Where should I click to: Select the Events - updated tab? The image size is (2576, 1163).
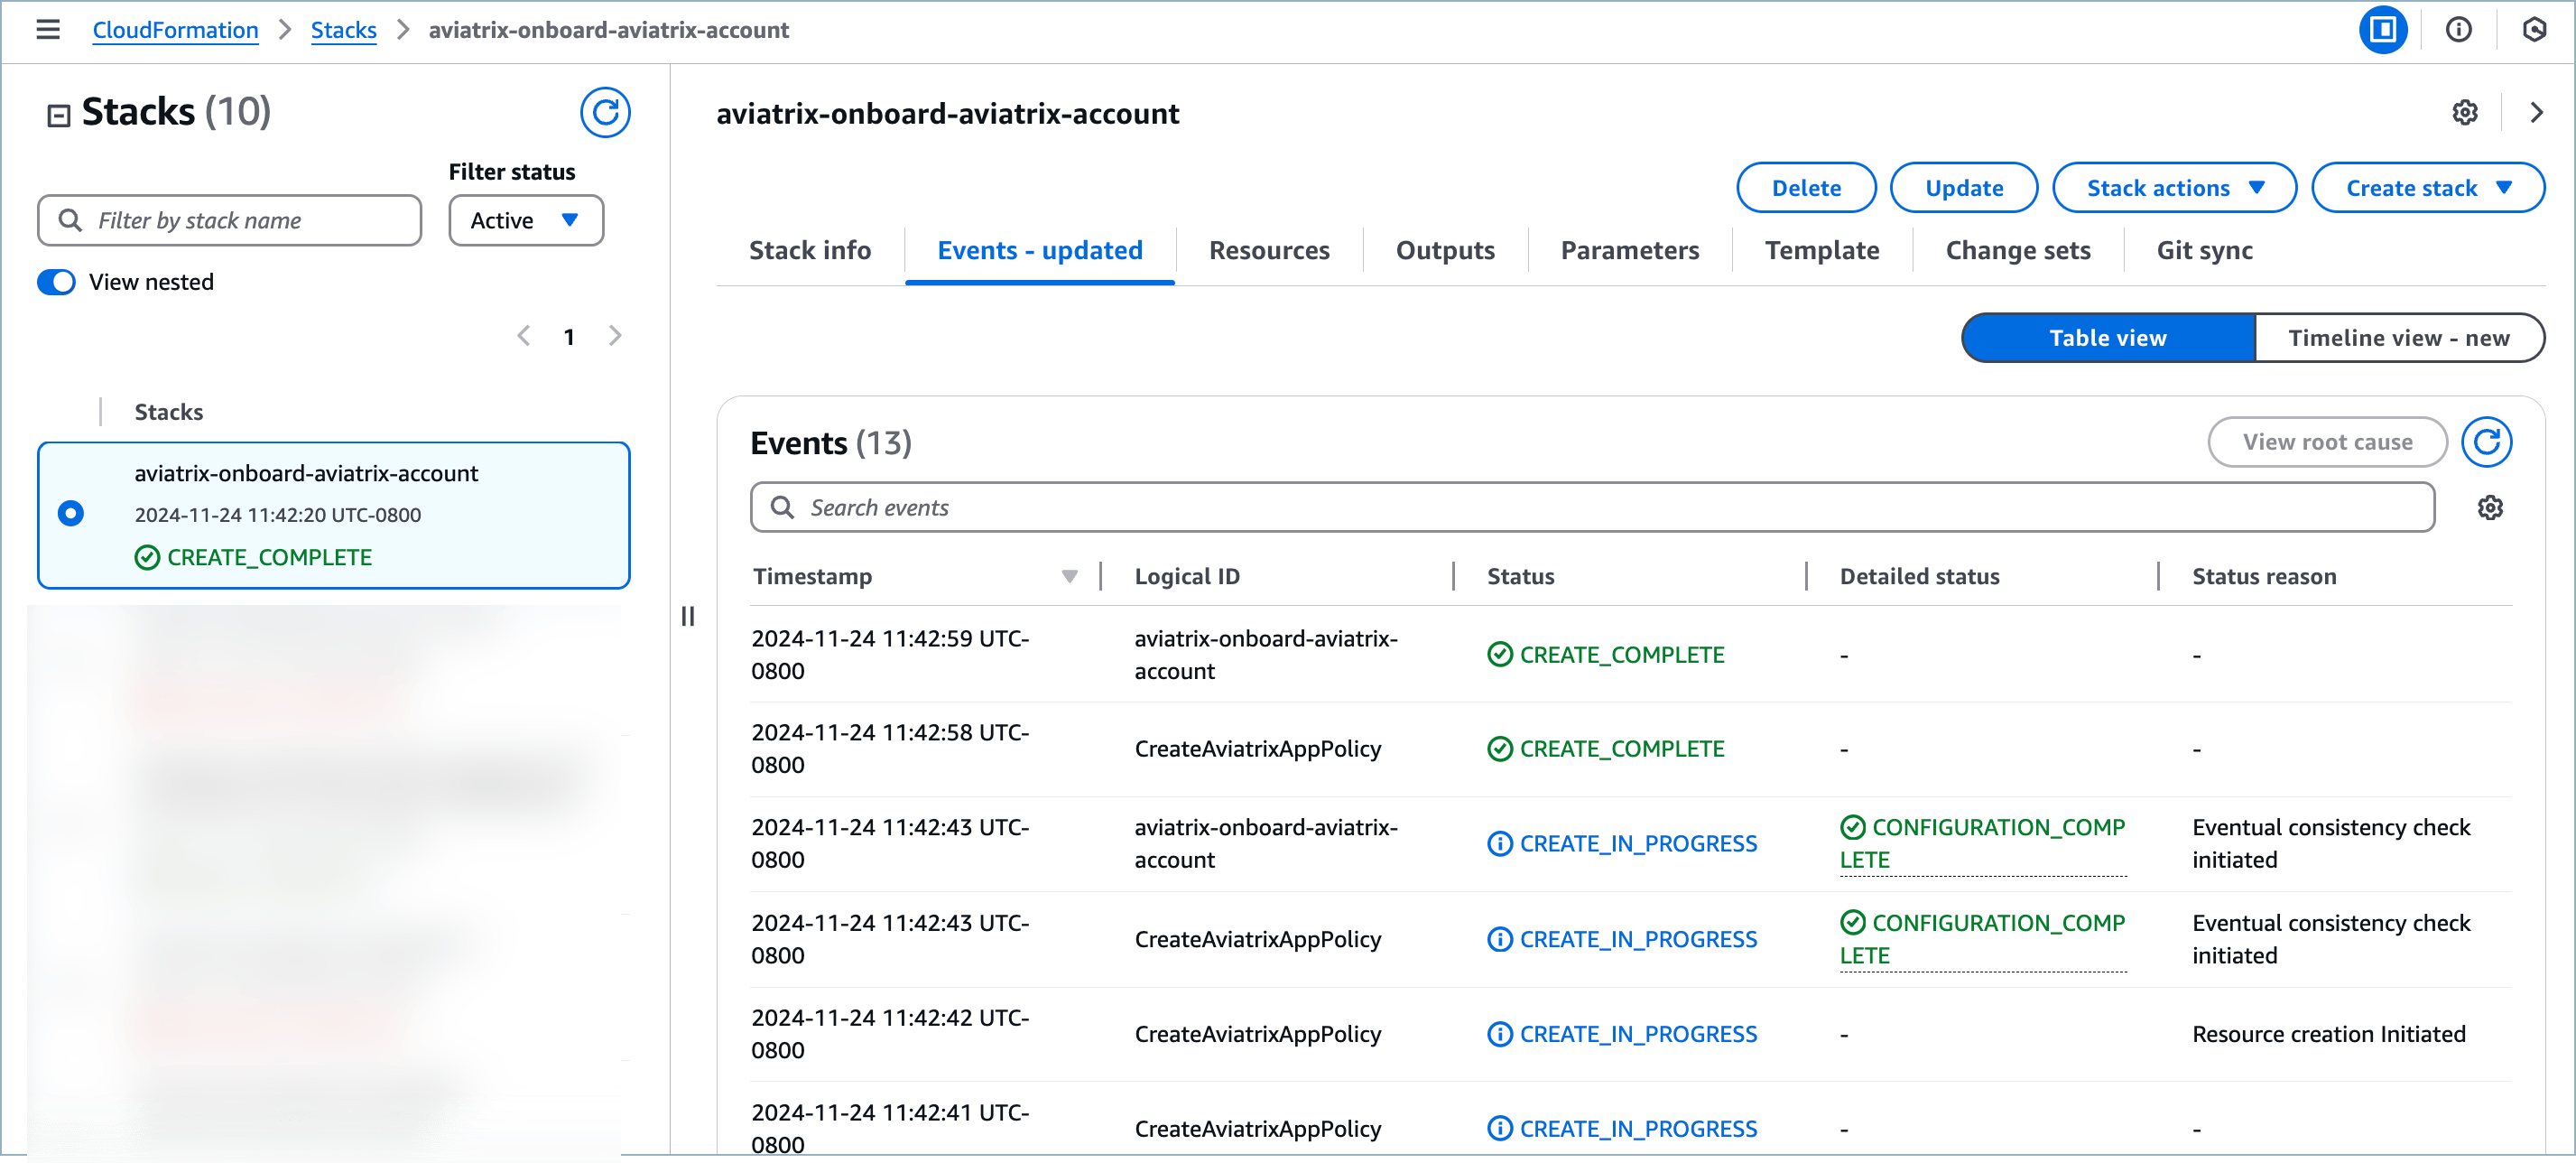click(1040, 250)
